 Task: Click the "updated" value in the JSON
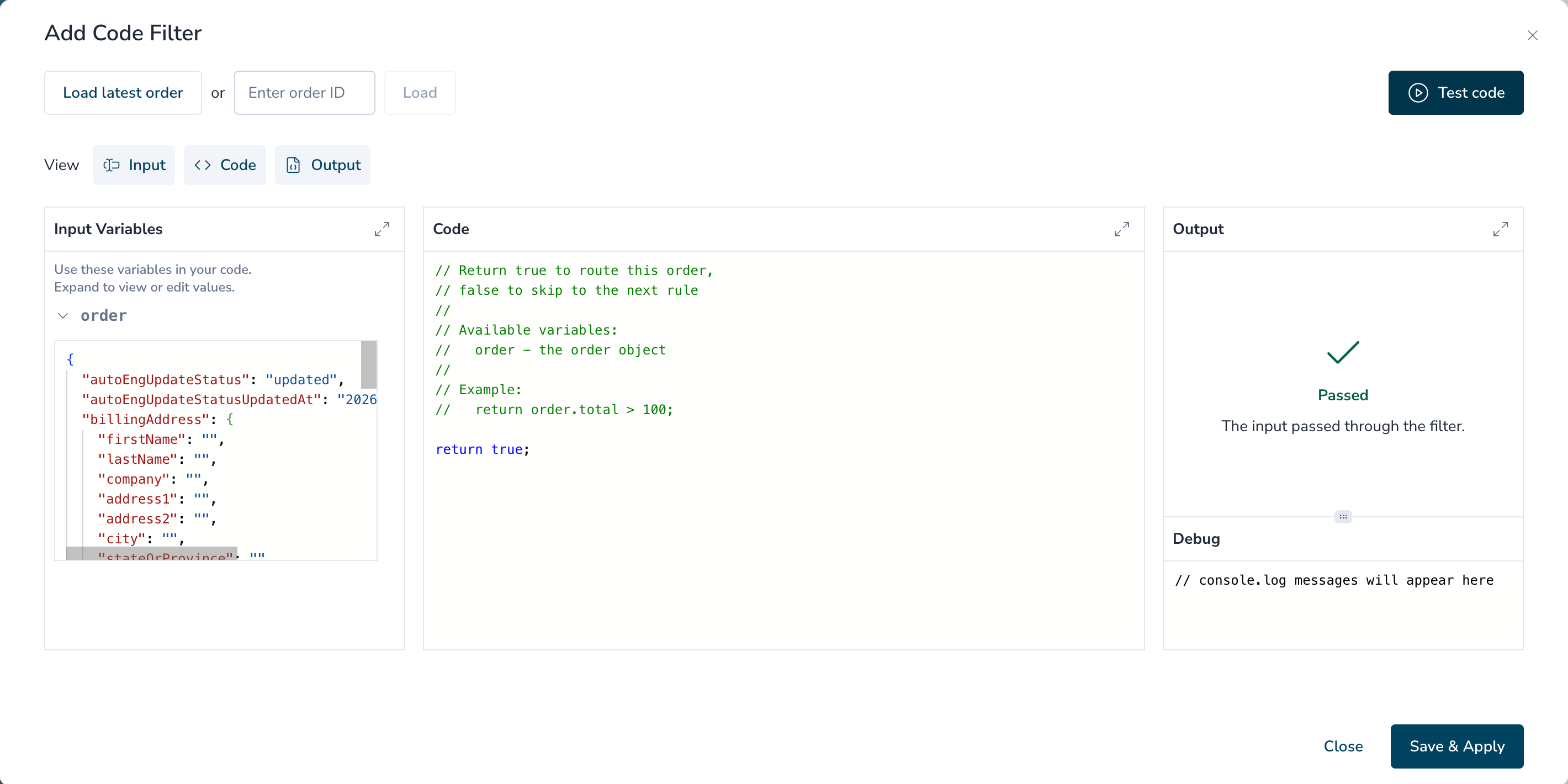point(301,380)
